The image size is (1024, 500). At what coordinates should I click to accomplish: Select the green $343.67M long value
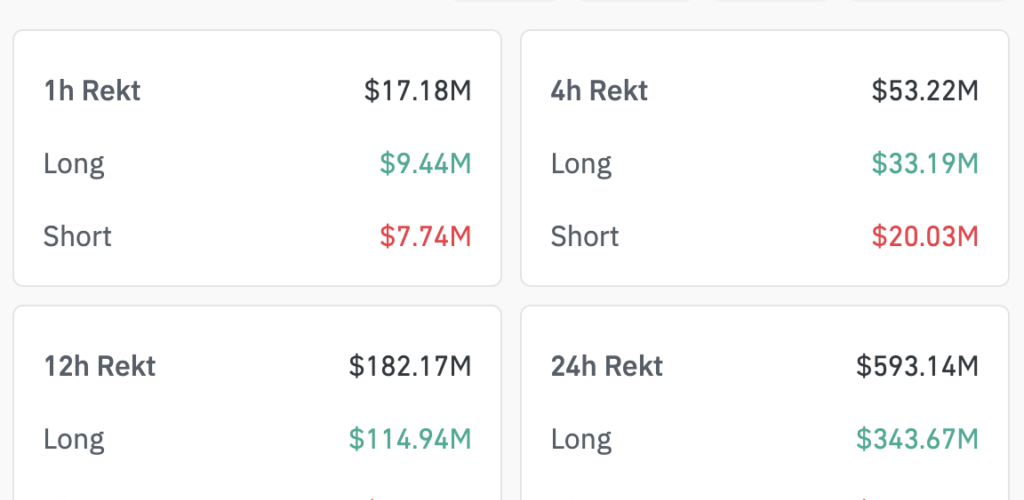tap(917, 439)
